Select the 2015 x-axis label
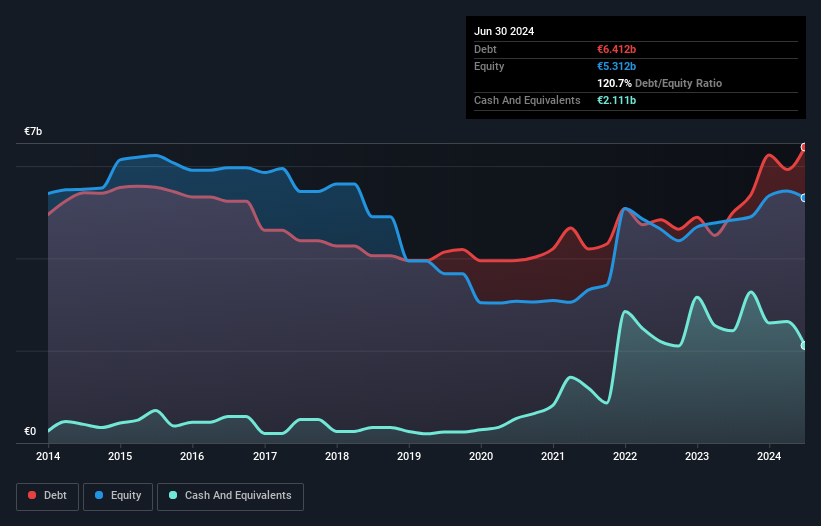The width and height of the screenshot is (821, 526). pos(120,456)
